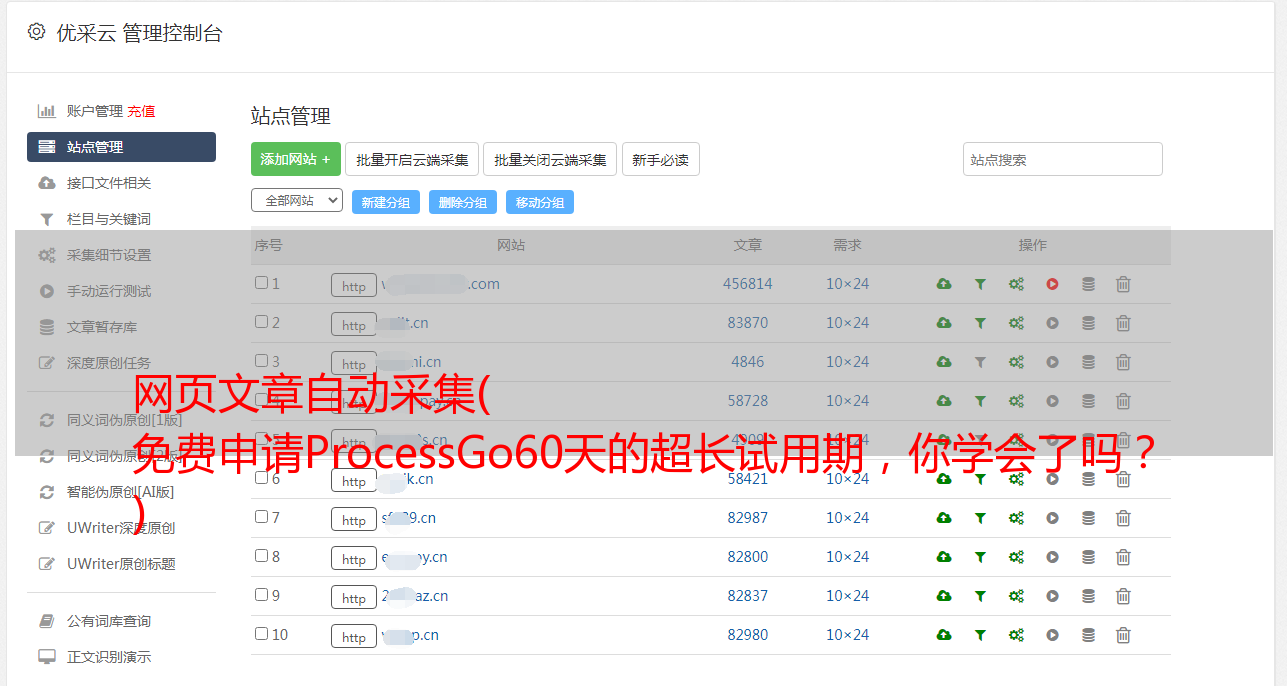This screenshot has width=1287, height=686.
Task: Click the 新手必读 button
Action: click(660, 159)
